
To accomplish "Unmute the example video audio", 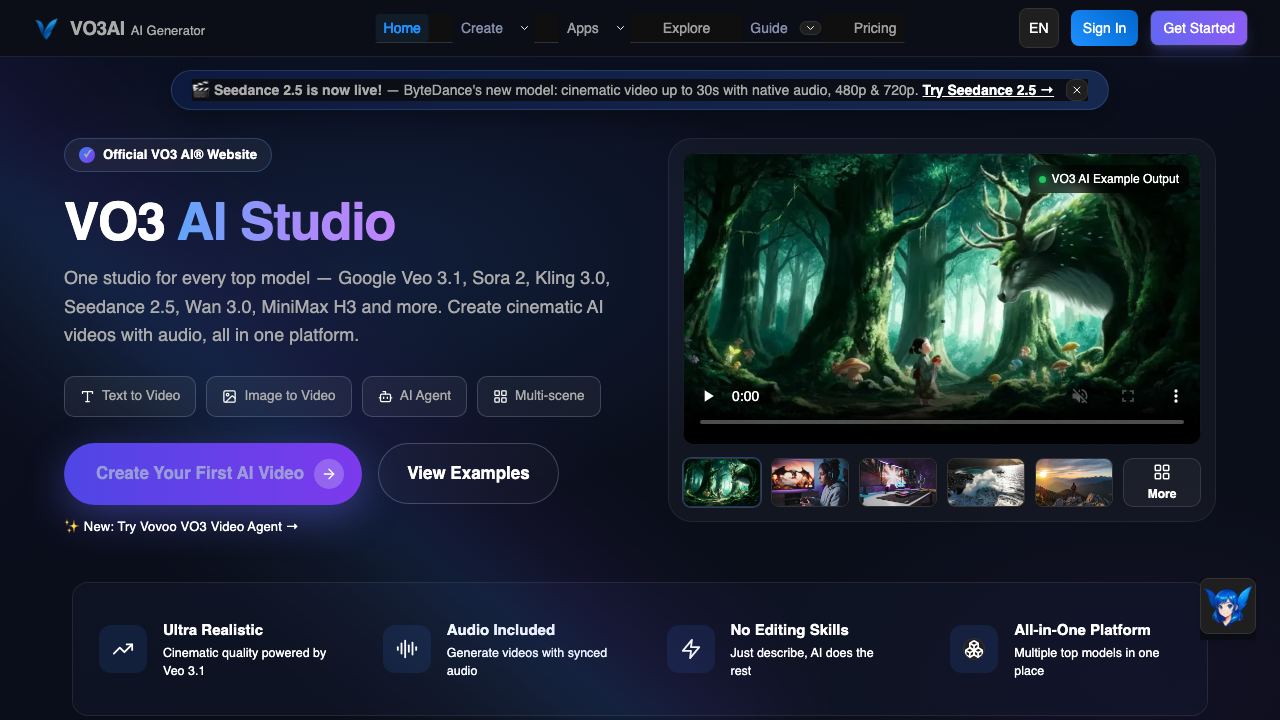I will (x=1080, y=396).
